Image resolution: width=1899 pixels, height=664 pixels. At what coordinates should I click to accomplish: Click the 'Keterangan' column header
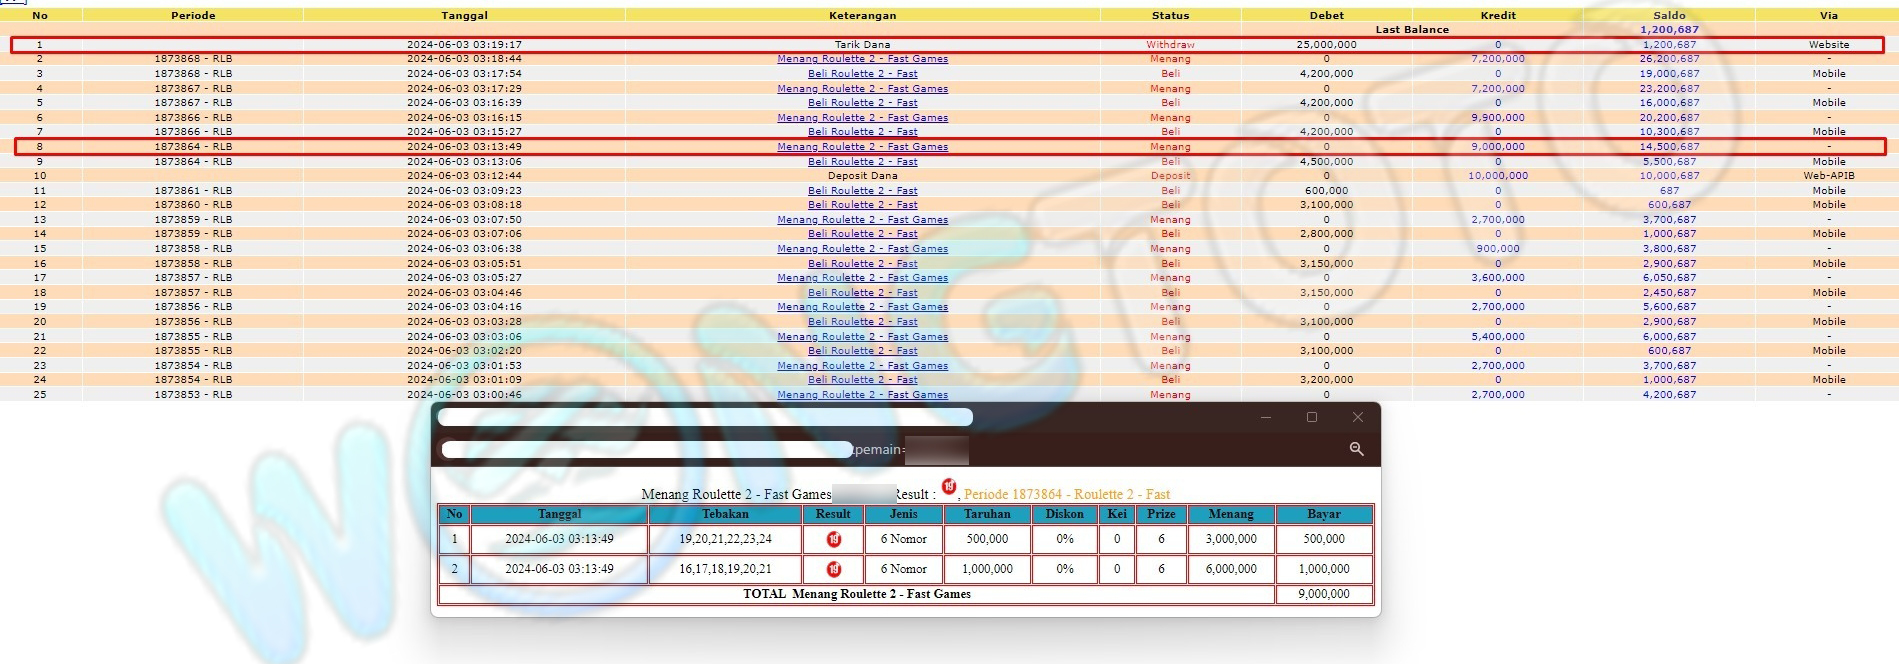[x=862, y=16]
